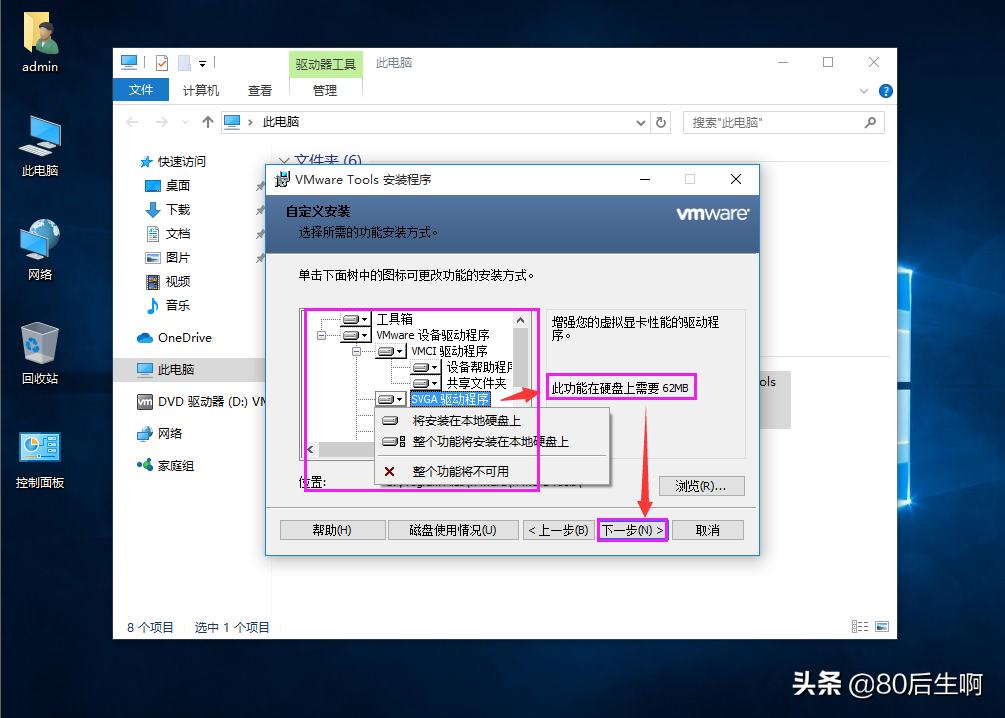The height and width of the screenshot is (718, 1005).
Task: Switch to the 查看 ribbon tab
Action: (258, 90)
